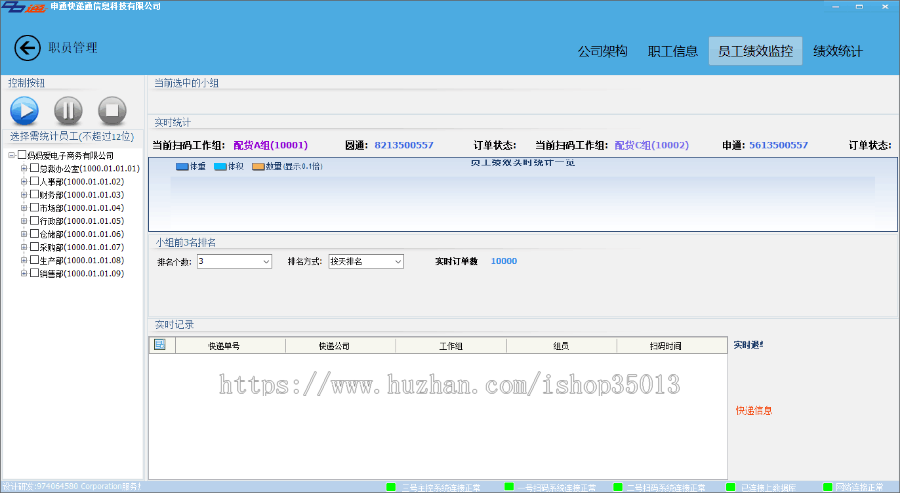Viewport: 900px width, 493px height.
Task: Check the 市场部(1000.01.01.04) checkbox
Action: click(x=34, y=208)
